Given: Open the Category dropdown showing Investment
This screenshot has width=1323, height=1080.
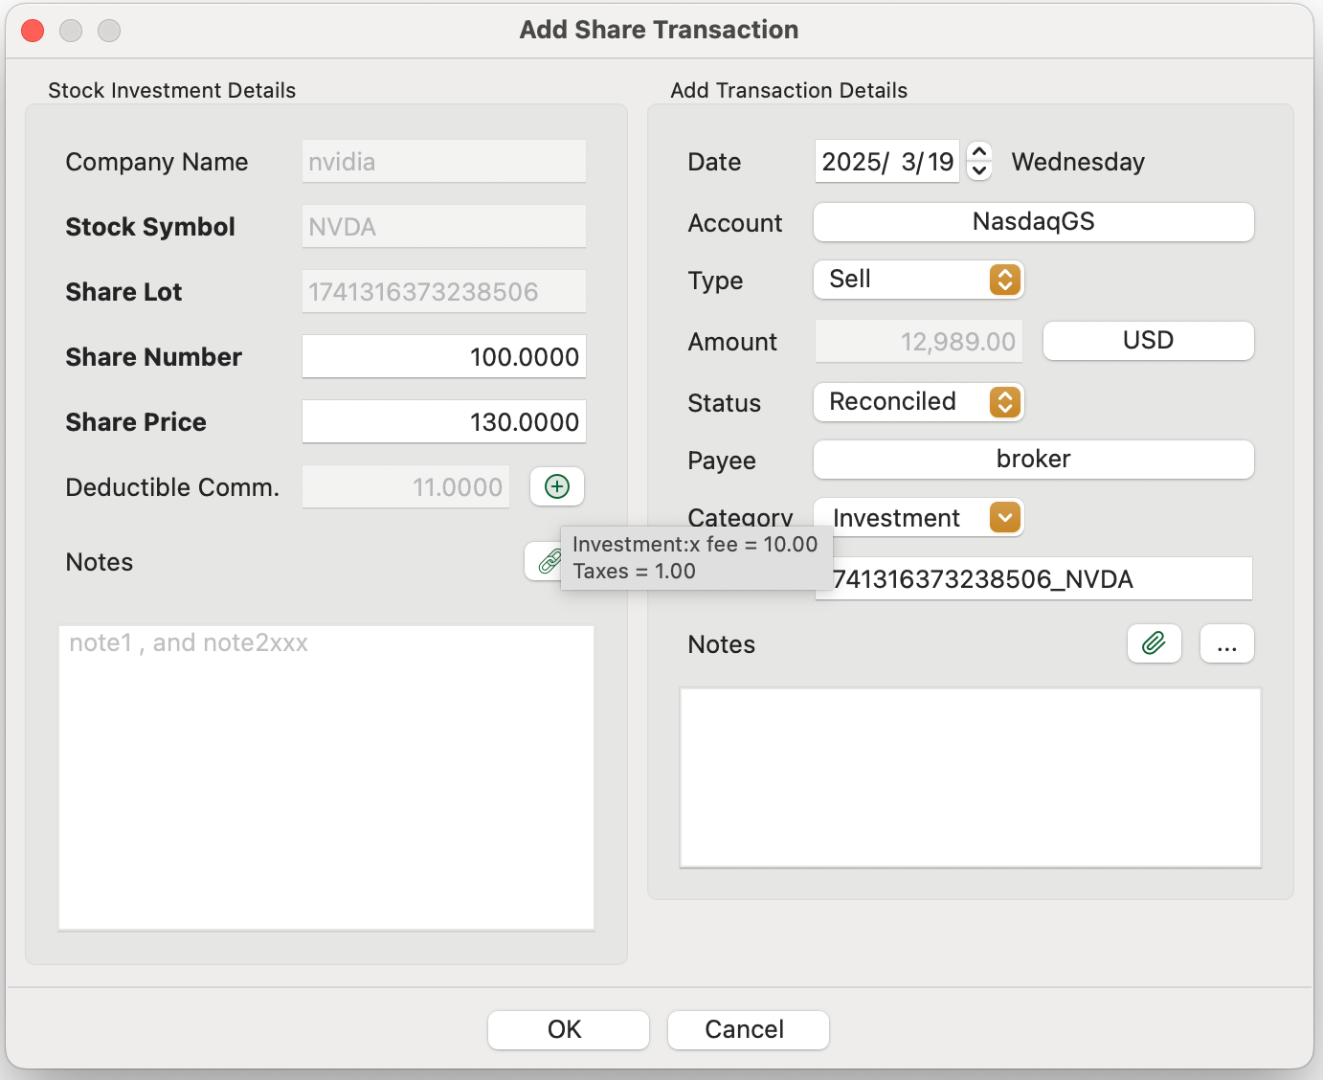Looking at the screenshot, I should pos(919,518).
